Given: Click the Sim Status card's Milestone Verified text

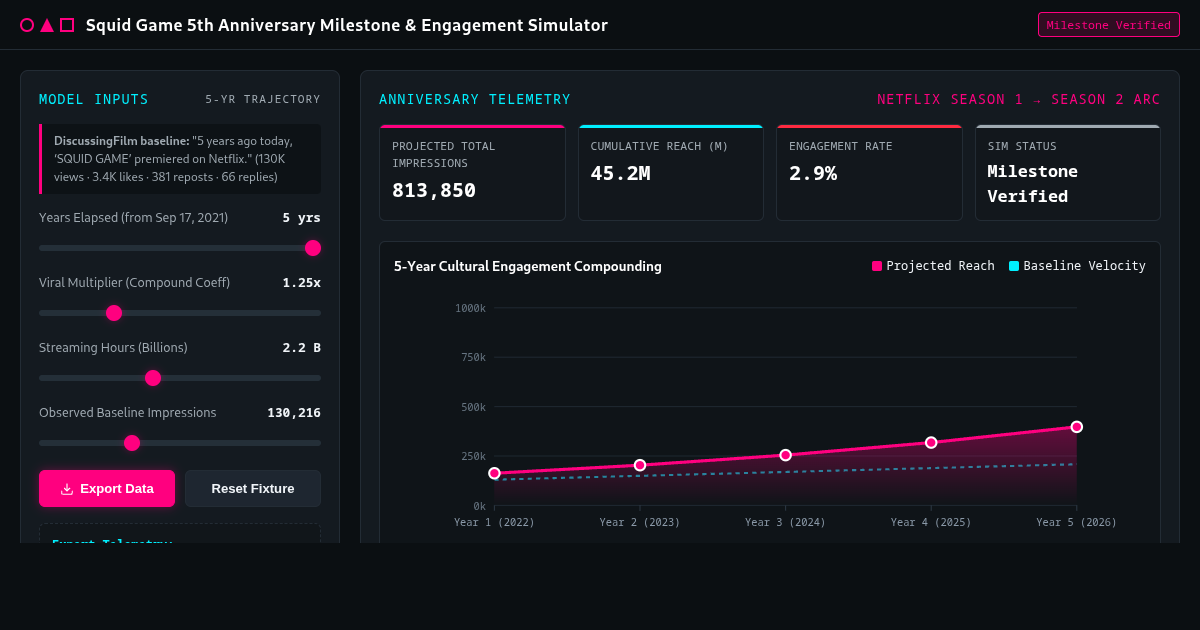Looking at the screenshot, I should (x=1033, y=183).
